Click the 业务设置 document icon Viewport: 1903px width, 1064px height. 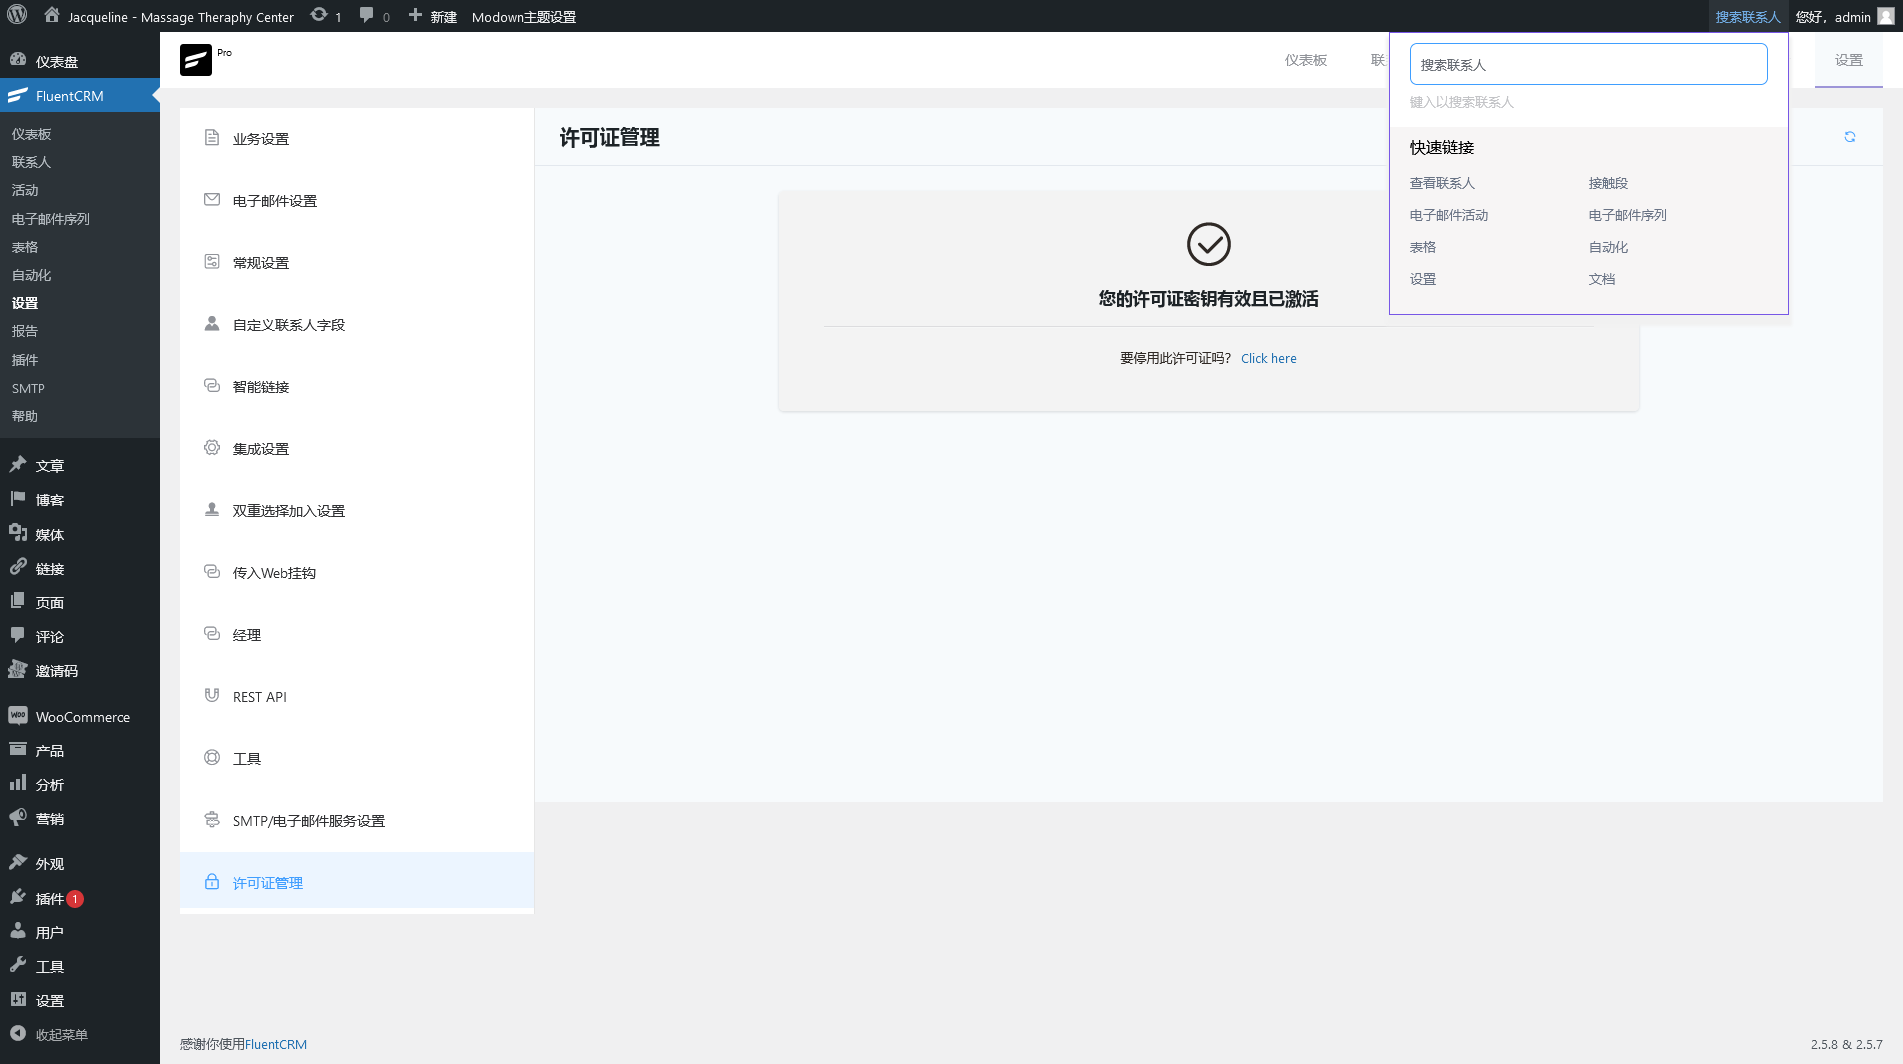tap(212, 138)
